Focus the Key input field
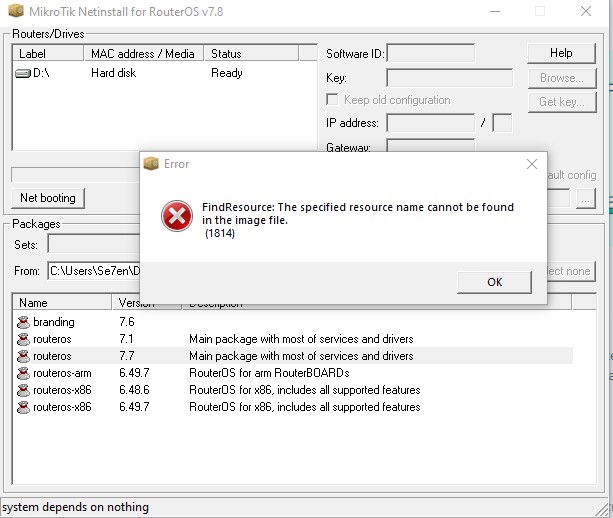613x518 pixels. tap(450, 78)
